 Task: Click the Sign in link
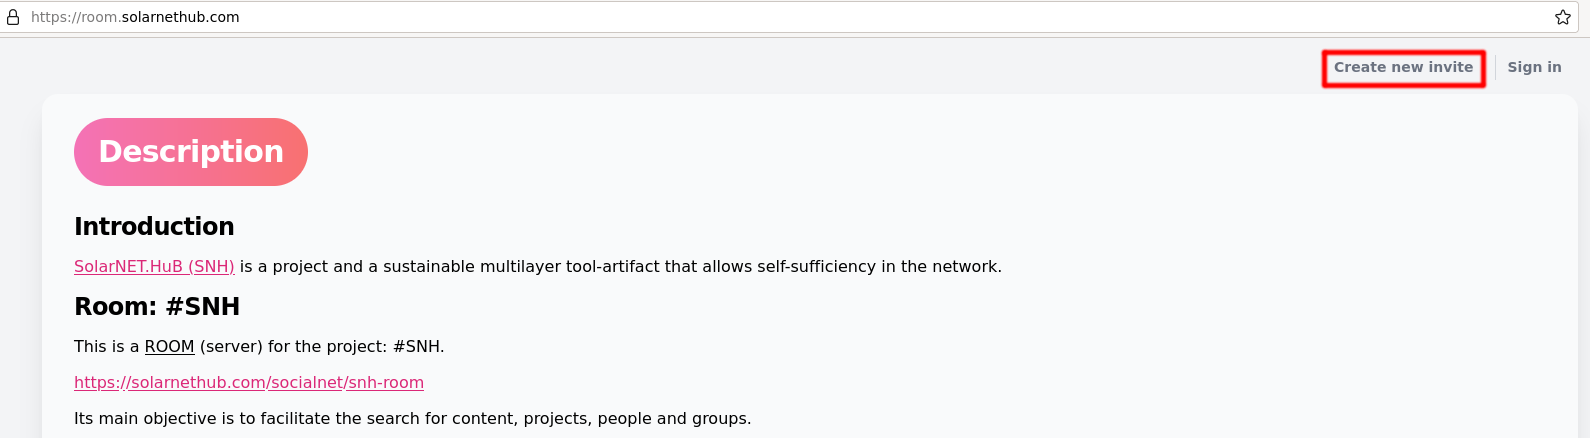[x=1534, y=67]
